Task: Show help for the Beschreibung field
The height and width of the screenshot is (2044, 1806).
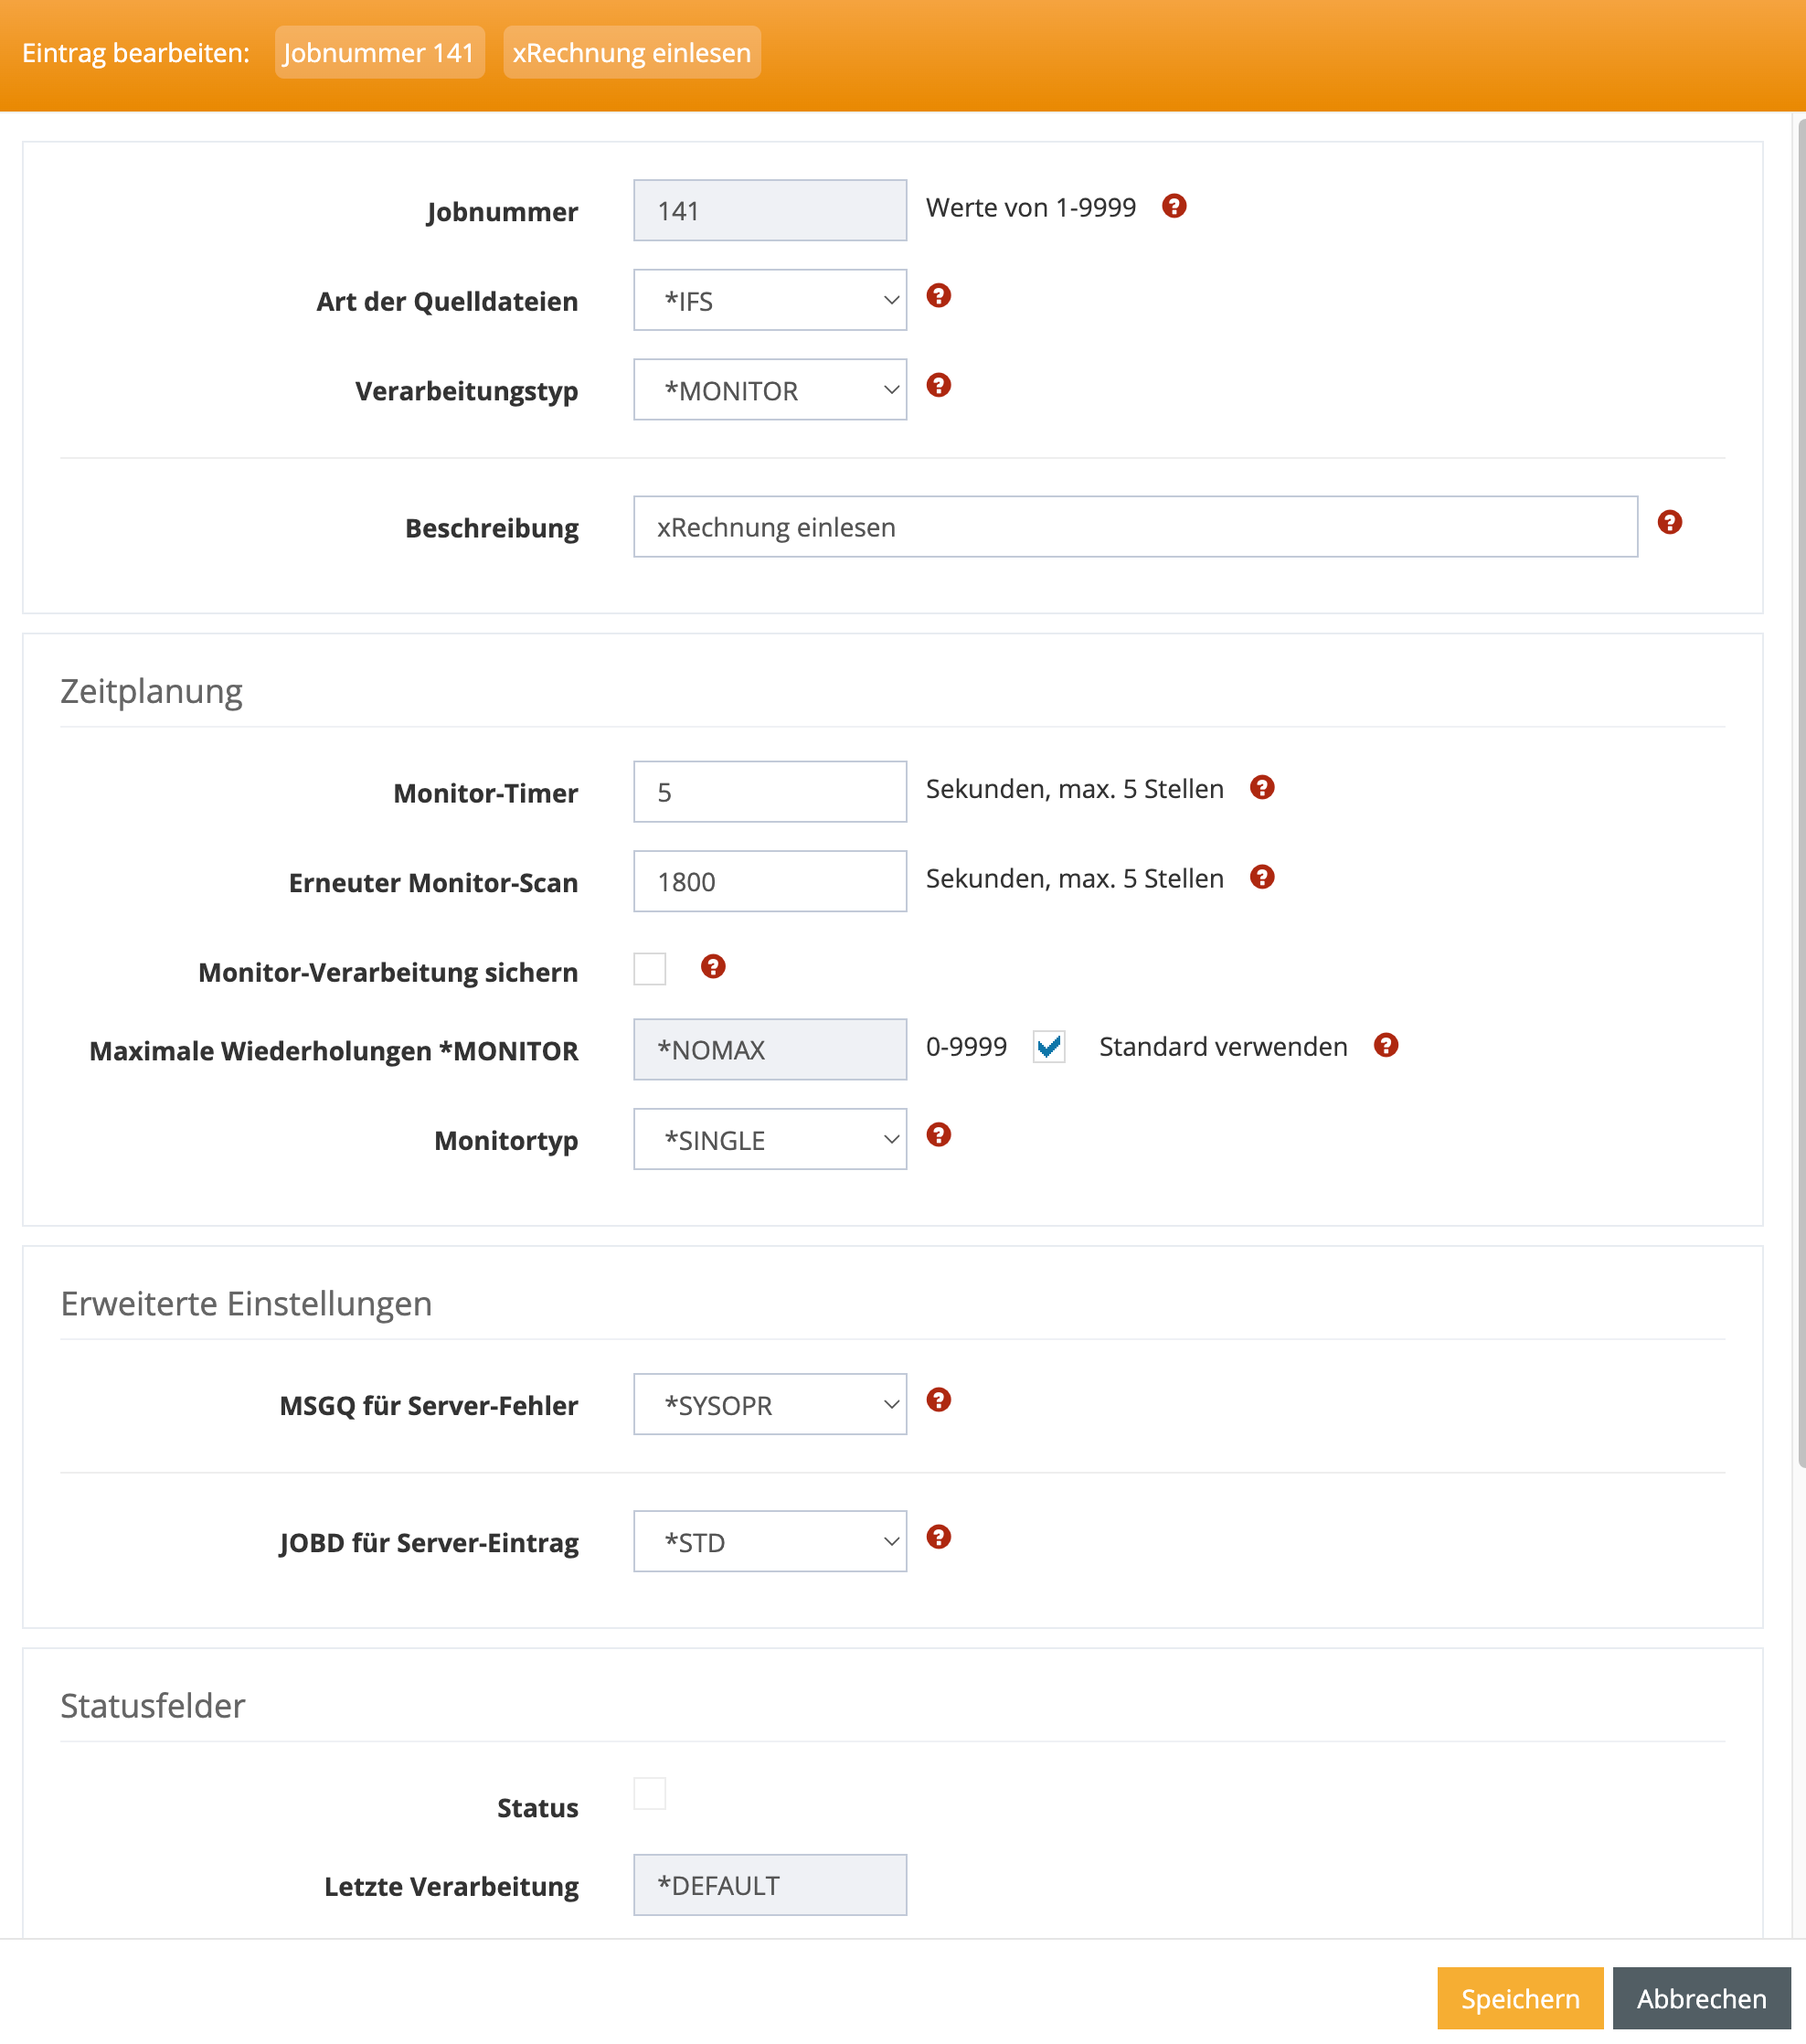Action: pyautogui.click(x=1669, y=522)
